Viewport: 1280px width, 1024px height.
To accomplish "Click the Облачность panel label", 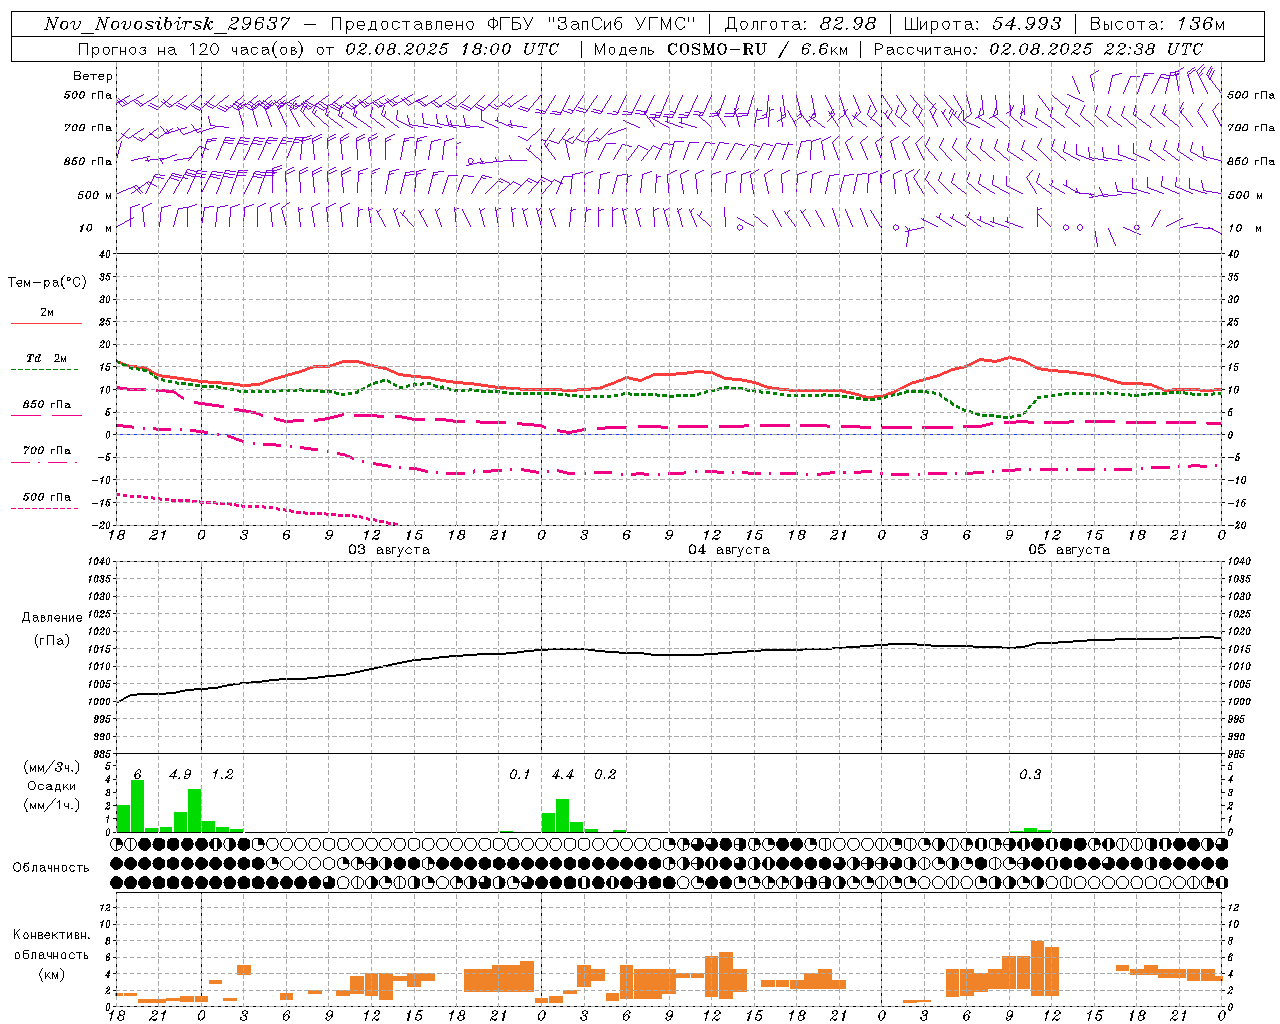I will point(51,867).
